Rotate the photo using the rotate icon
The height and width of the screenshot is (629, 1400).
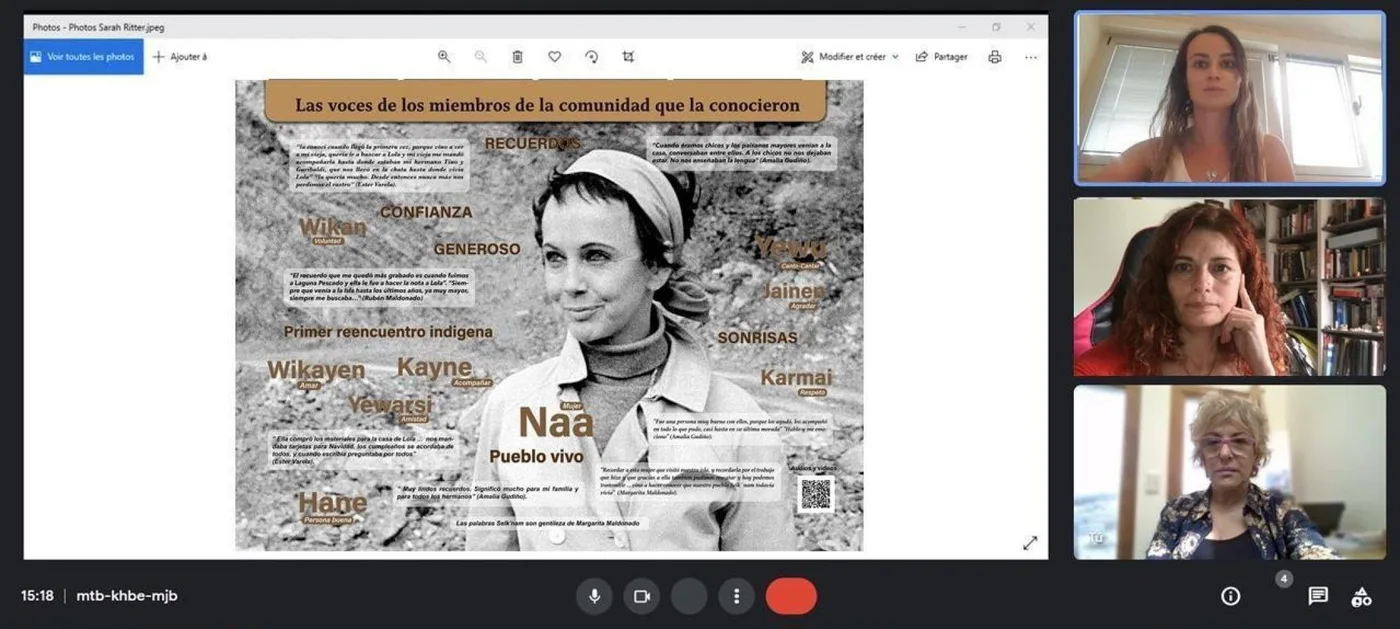591,57
